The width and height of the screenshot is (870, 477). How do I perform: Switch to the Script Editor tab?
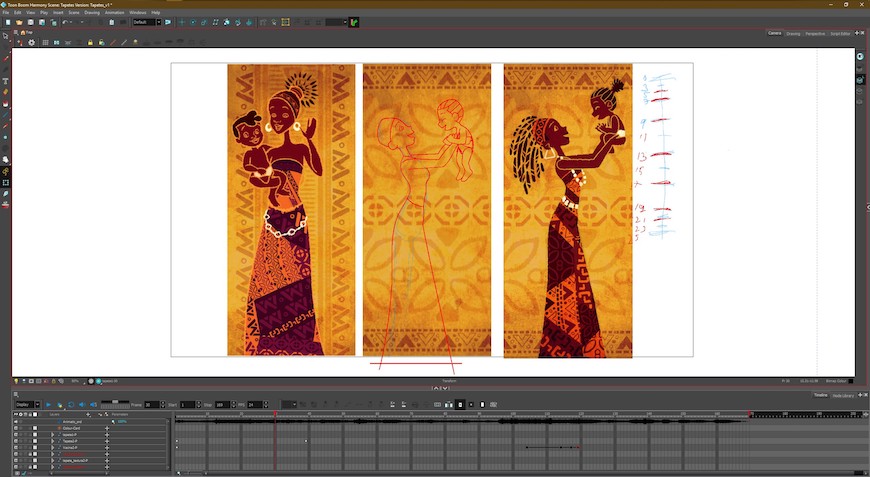[x=840, y=33]
